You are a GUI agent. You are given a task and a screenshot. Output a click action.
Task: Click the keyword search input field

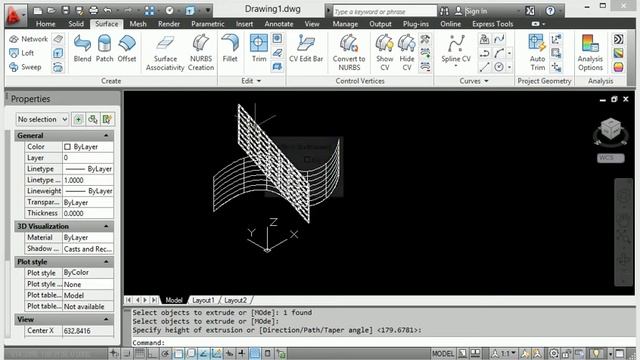(x=384, y=11)
